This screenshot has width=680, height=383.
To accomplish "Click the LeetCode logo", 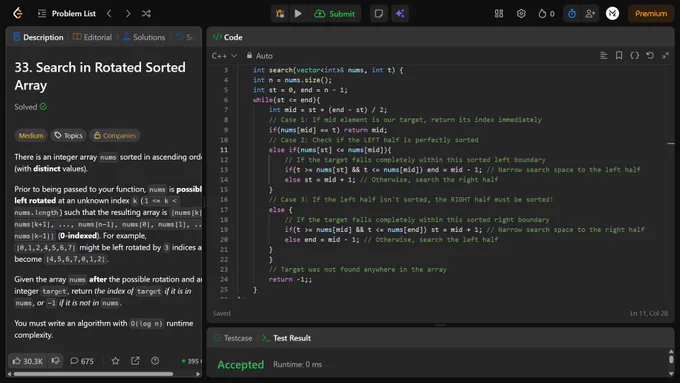I will pyautogui.click(x=18, y=13).
